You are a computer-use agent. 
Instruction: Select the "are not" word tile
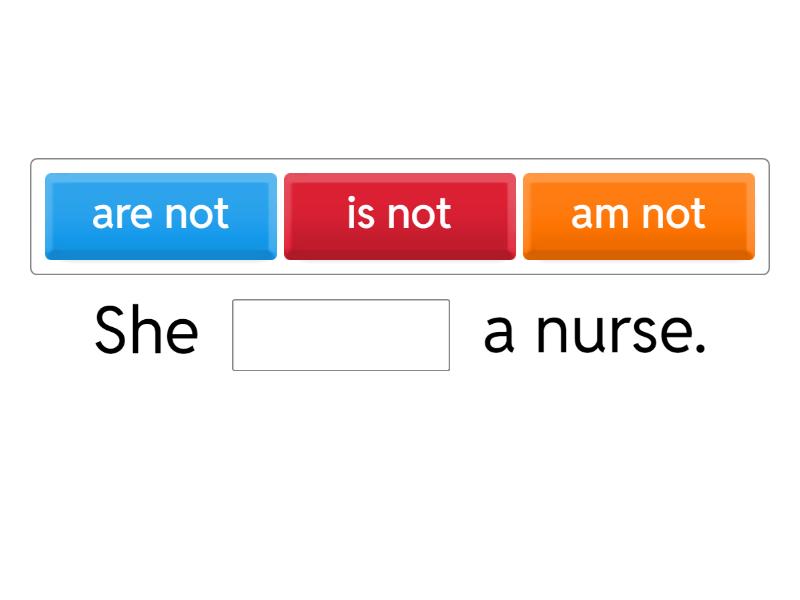(x=161, y=216)
